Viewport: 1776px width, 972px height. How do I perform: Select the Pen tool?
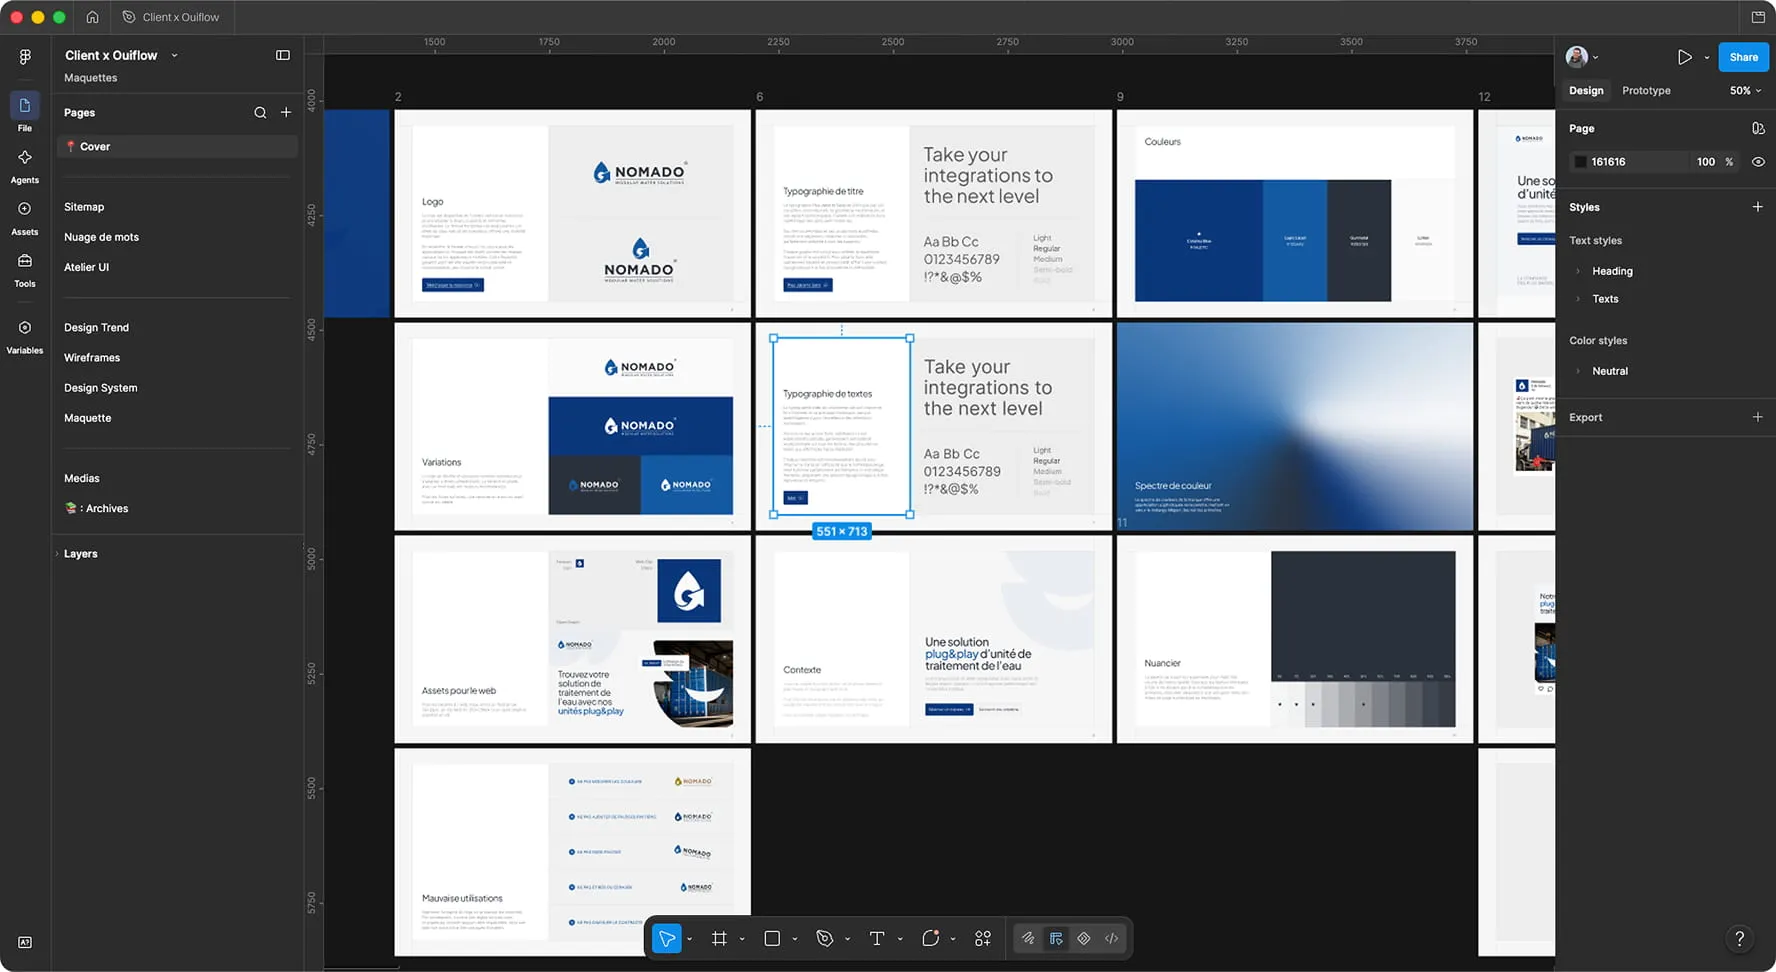825,938
